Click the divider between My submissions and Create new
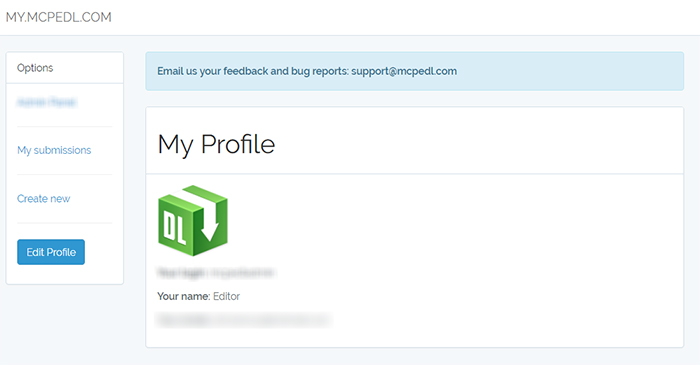The width and height of the screenshot is (700, 365). [x=65, y=174]
